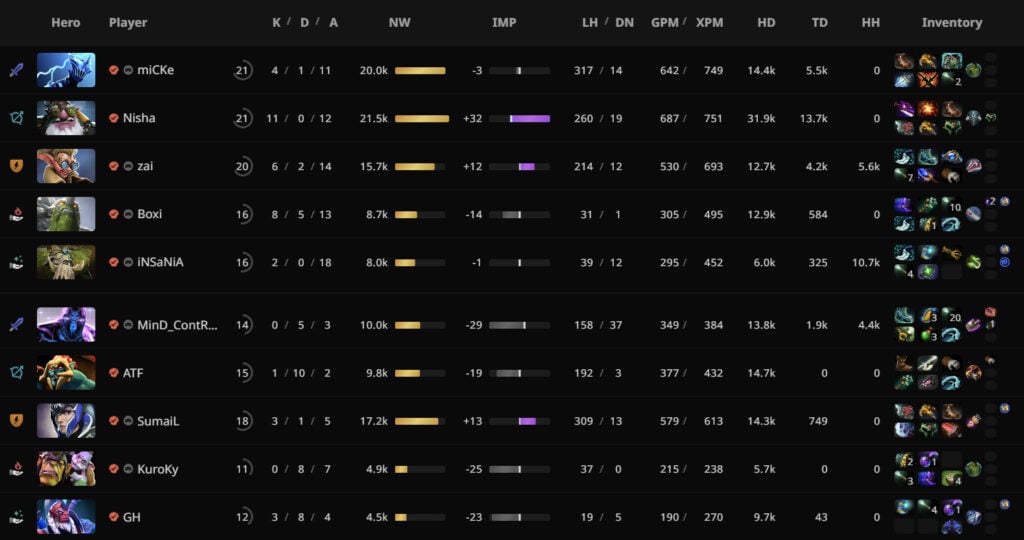Image resolution: width=1024 pixels, height=540 pixels.
Task: Click iNSaNiA's hard support role icon
Action: pyautogui.click(x=16, y=262)
